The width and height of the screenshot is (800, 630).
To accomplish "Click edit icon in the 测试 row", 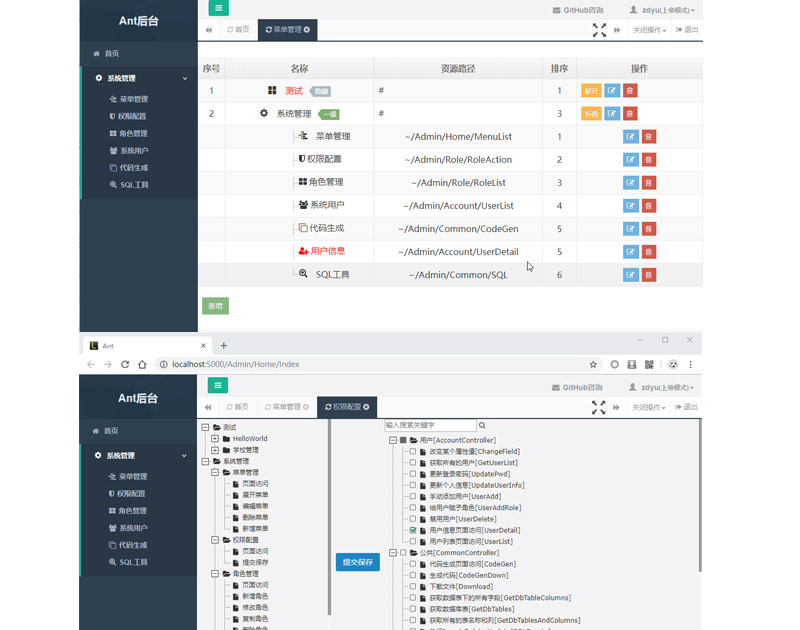I will (x=611, y=91).
